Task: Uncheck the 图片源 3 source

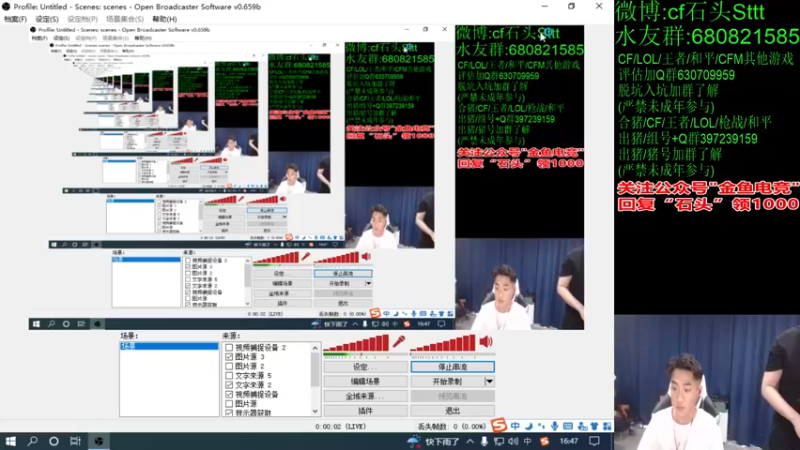Action: pyautogui.click(x=229, y=357)
